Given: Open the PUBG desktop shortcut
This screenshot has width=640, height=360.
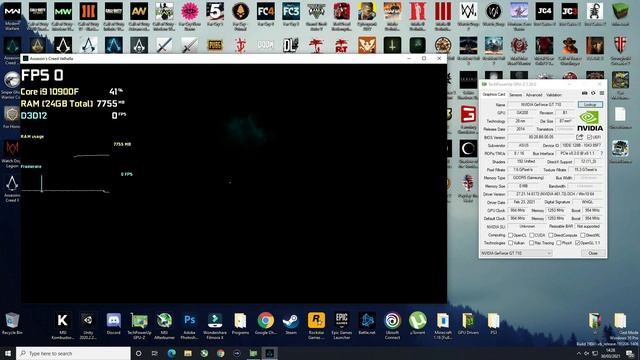Looking at the screenshot, I should (215, 45).
